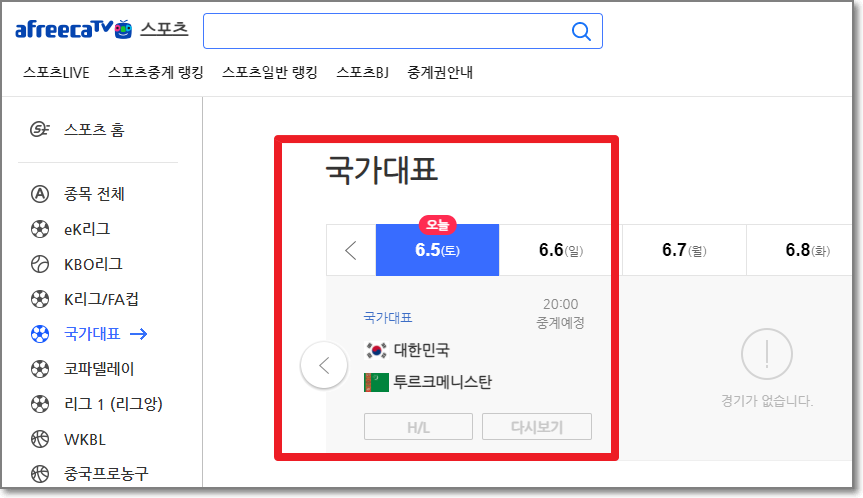Select the 6.7(월) date tab
Image resolution: width=863 pixels, height=498 pixels.
(x=684, y=250)
